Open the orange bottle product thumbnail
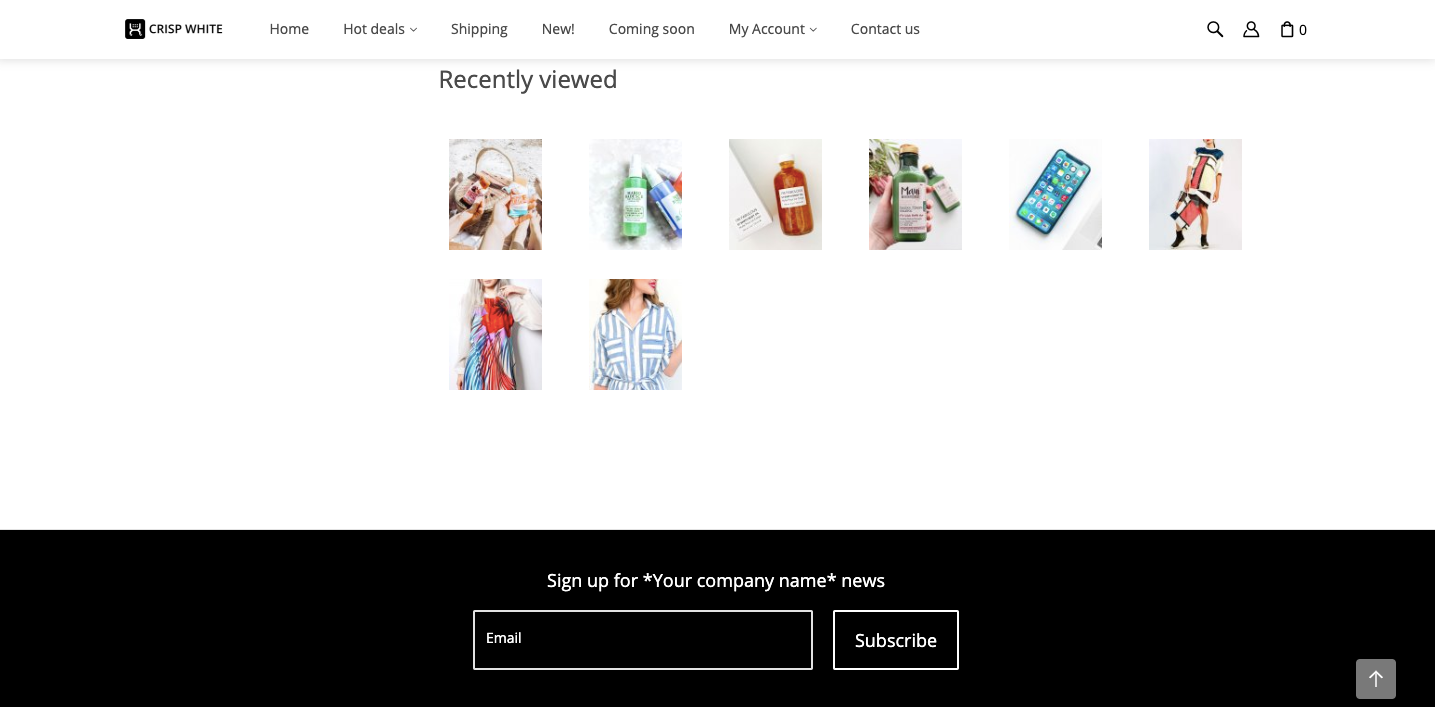The image size is (1435, 707). [x=775, y=194]
